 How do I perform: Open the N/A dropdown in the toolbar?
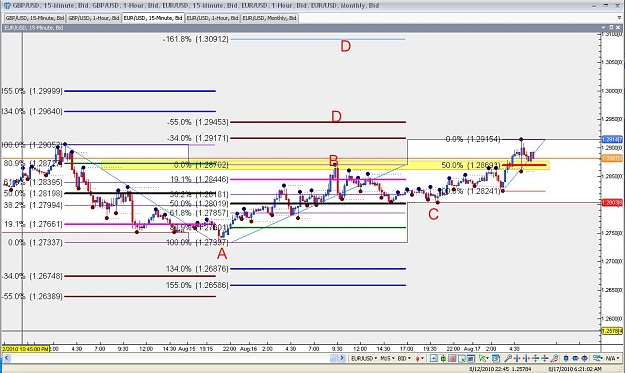point(612,358)
